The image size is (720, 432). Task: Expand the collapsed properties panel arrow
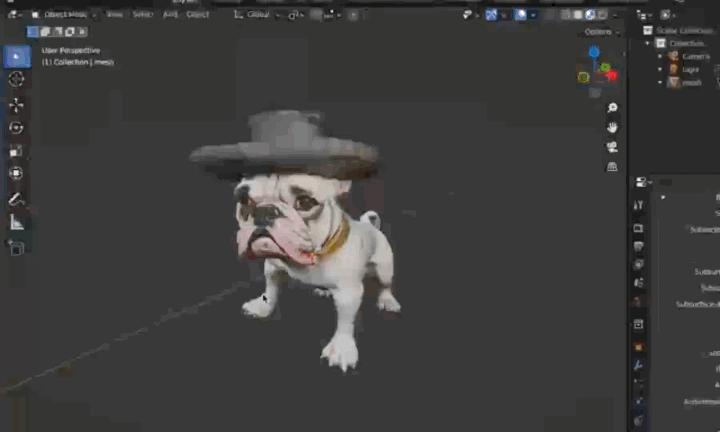663,197
